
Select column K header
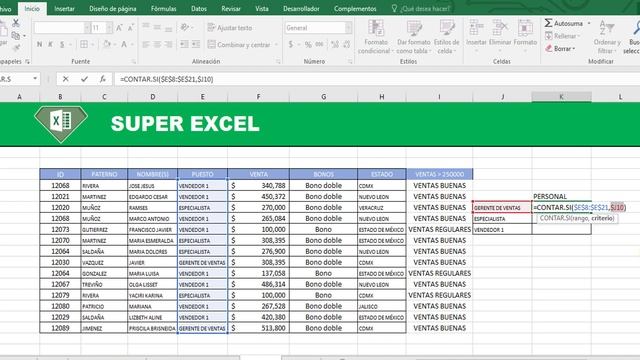pos(561,97)
